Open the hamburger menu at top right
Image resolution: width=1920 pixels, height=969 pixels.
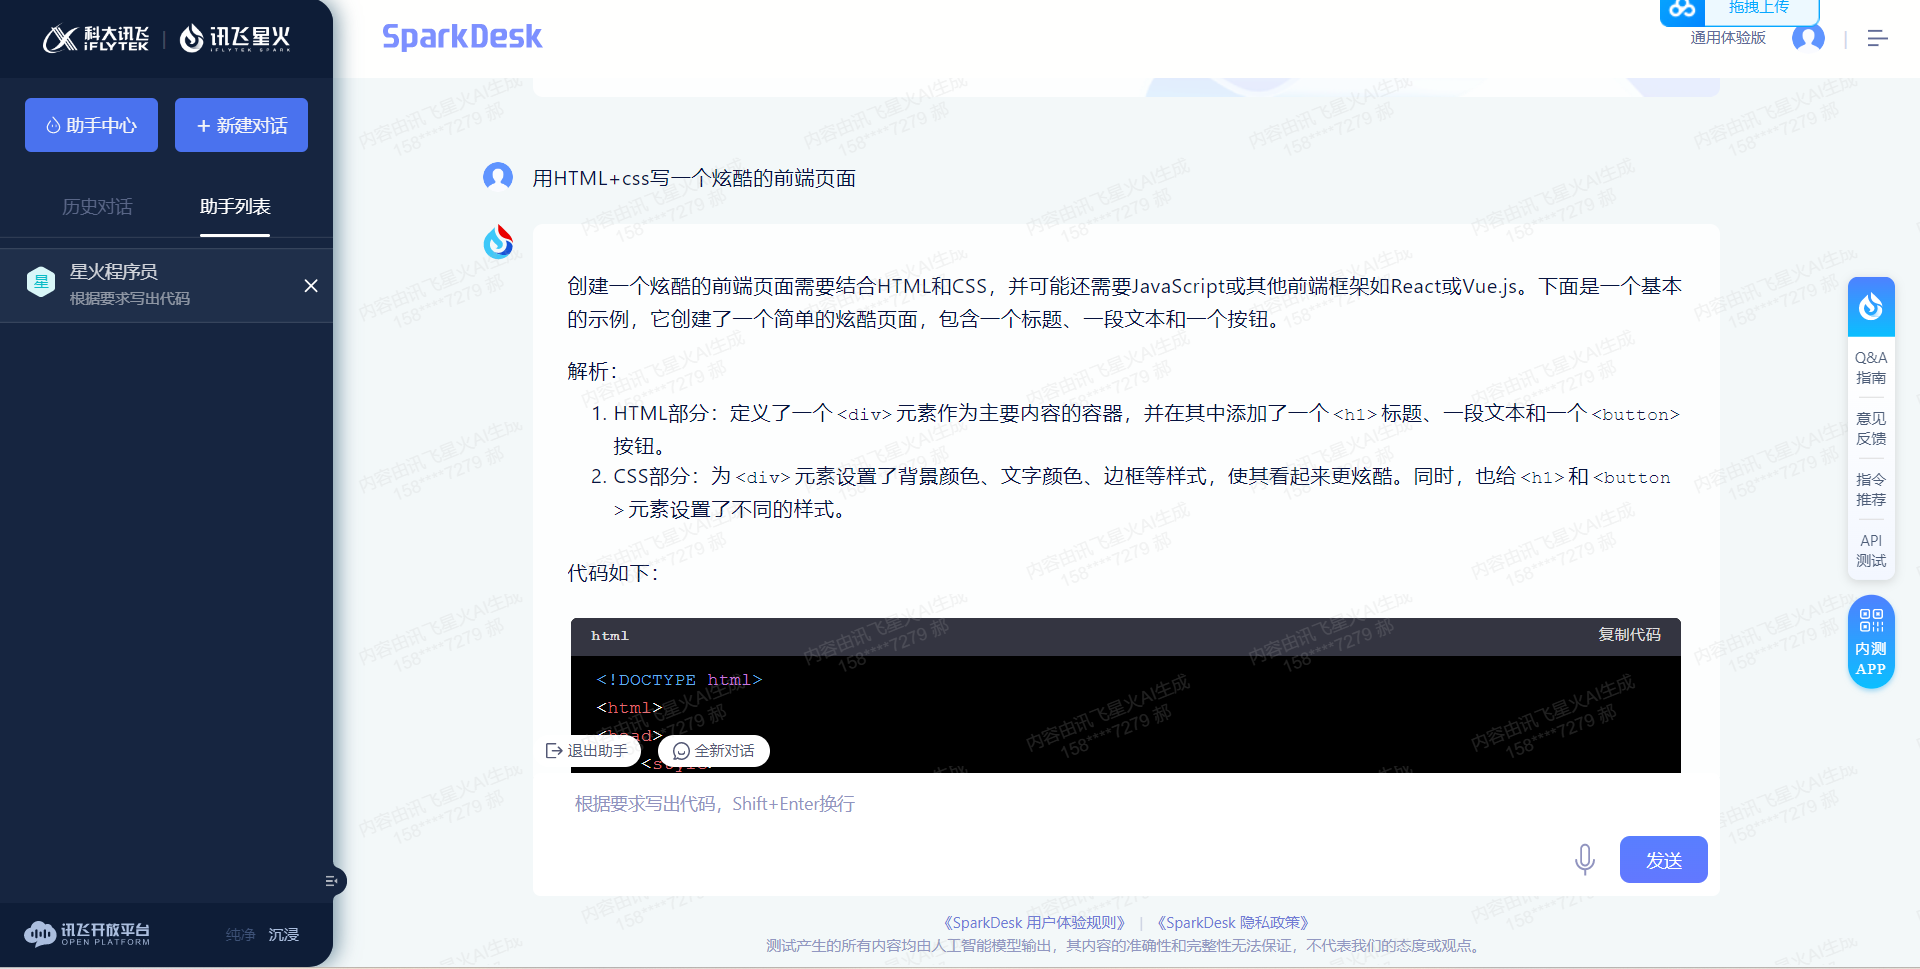pyautogui.click(x=1878, y=38)
